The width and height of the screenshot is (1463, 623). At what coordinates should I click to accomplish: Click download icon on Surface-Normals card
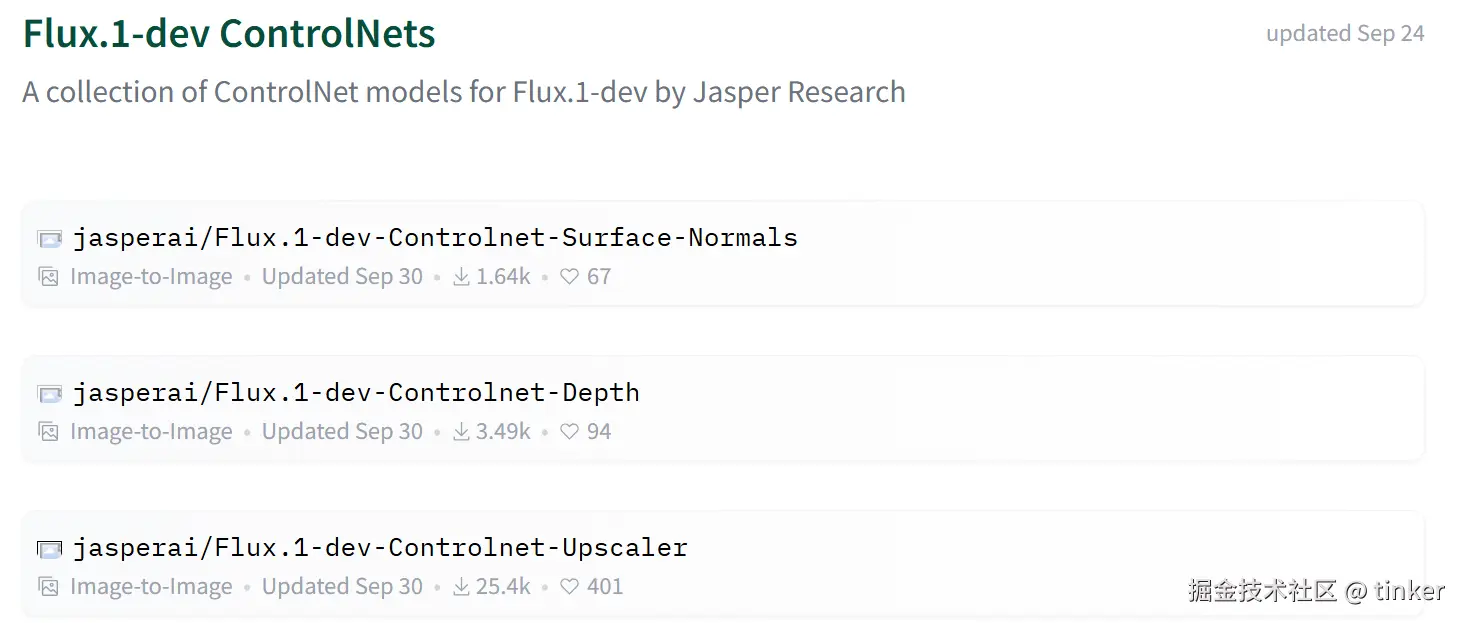point(461,277)
